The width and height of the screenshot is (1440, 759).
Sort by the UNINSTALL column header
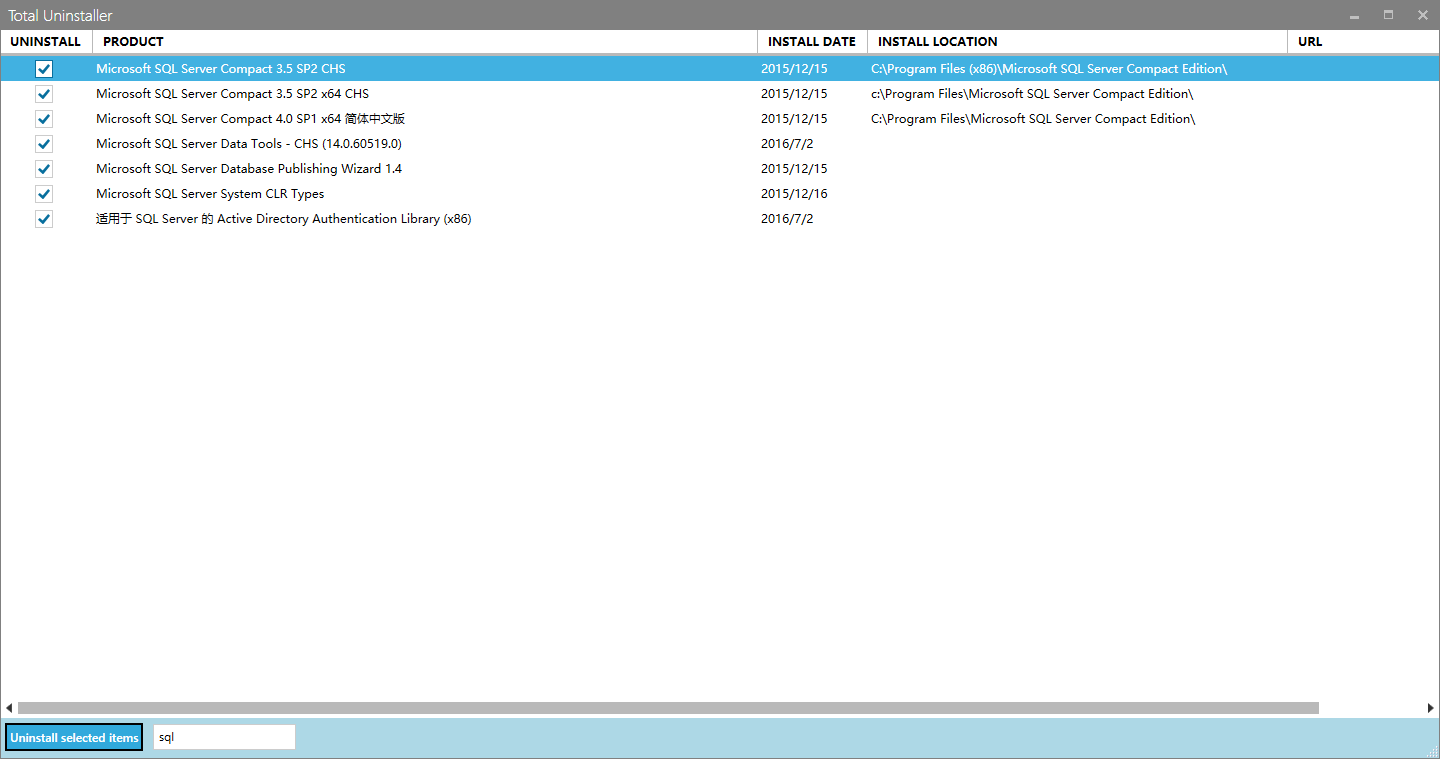(x=46, y=42)
